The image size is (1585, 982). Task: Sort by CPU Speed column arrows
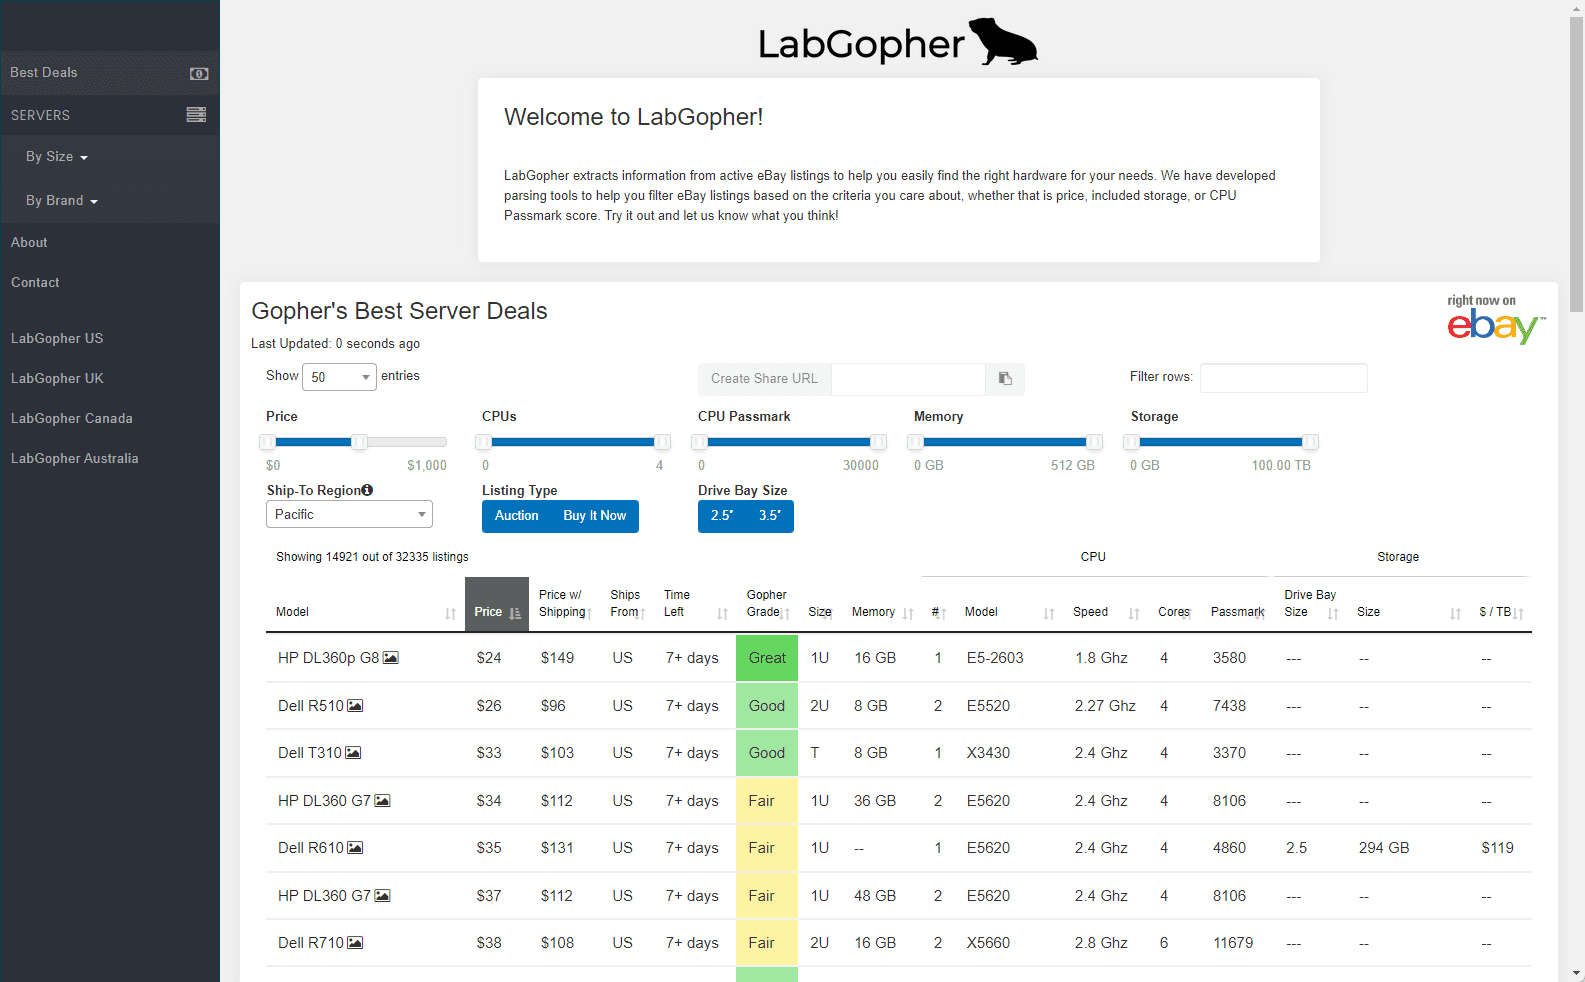[x=1134, y=614]
